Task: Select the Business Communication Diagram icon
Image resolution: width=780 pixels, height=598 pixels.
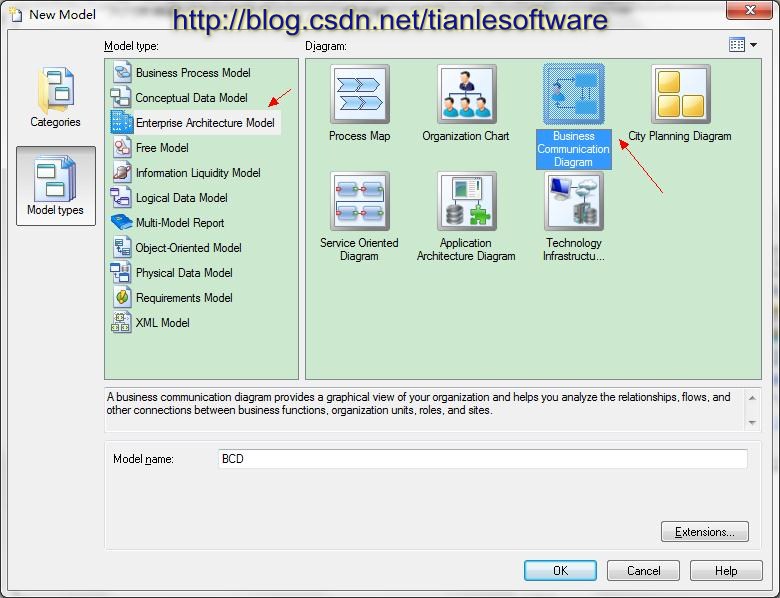Action: pos(574,94)
